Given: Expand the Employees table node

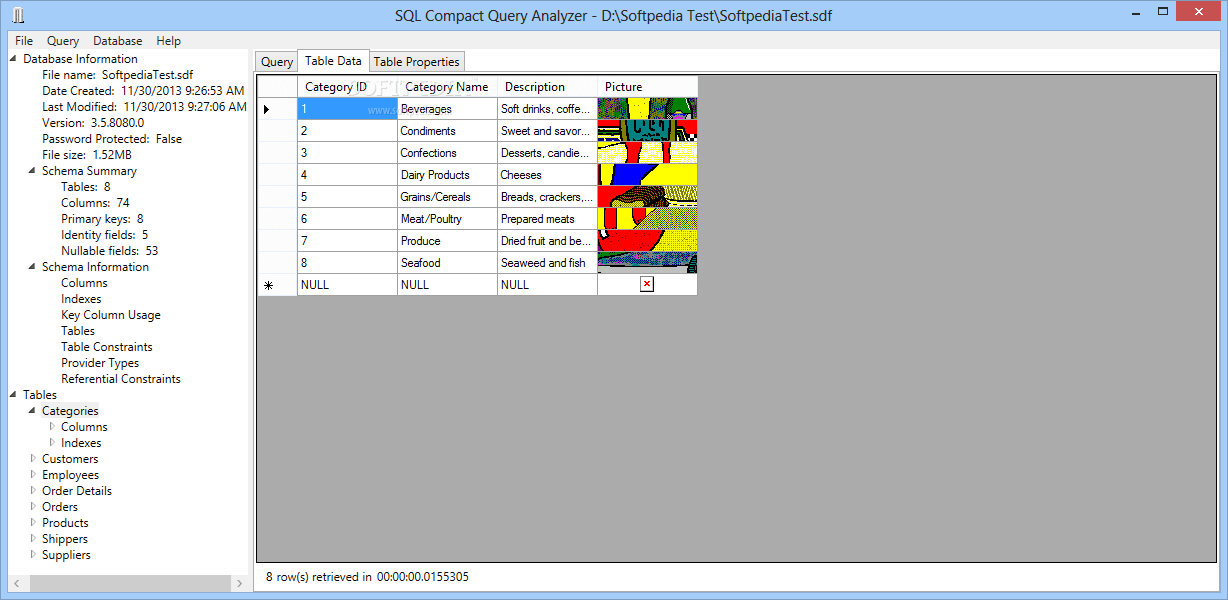Looking at the screenshot, I should pos(33,475).
